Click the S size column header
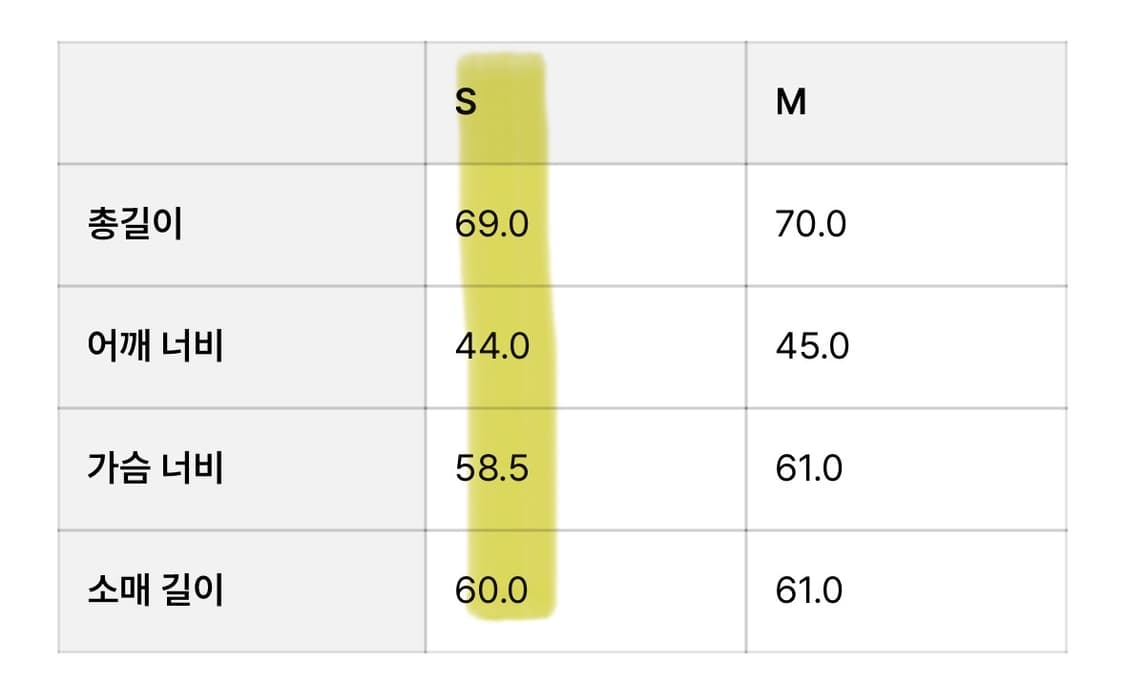1125x700 pixels. pyautogui.click(x=466, y=103)
